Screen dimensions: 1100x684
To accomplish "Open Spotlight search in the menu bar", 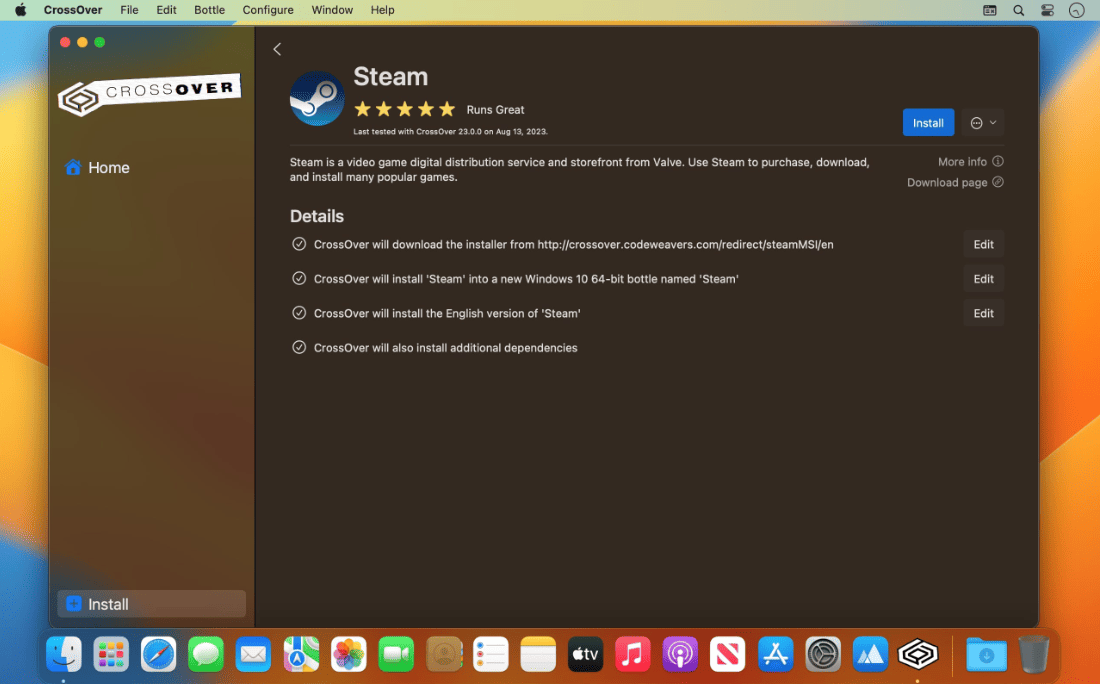I will click(x=1019, y=10).
